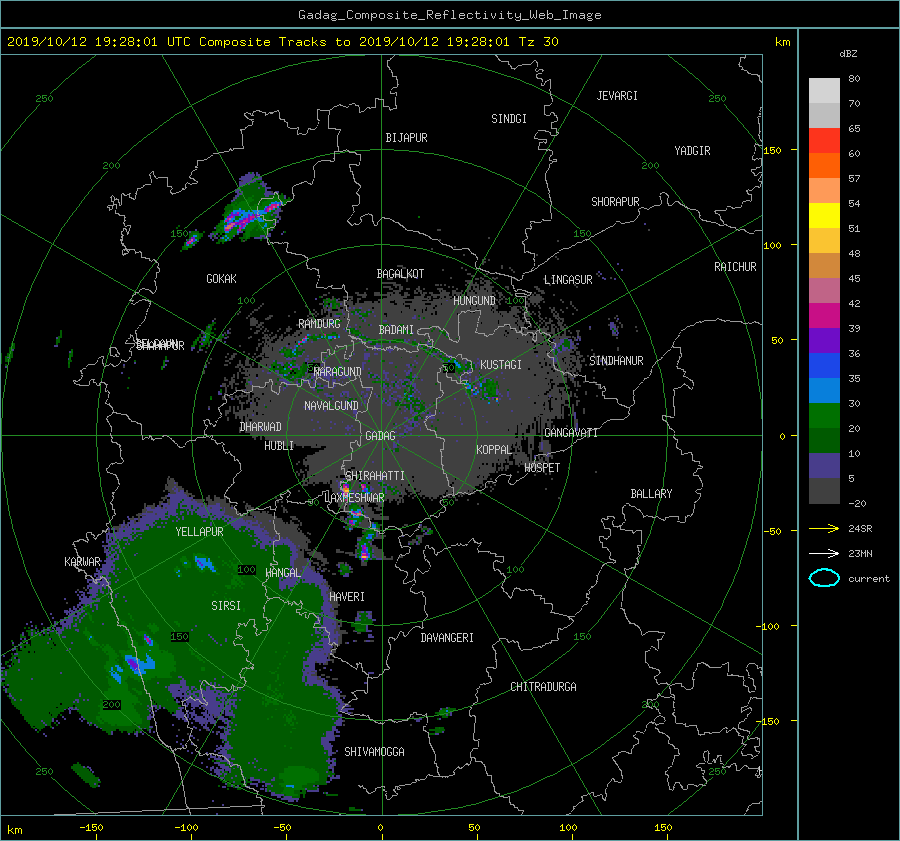This screenshot has height=841, width=900.
Task: Click the YADGIR city label
Action: click(x=692, y=151)
